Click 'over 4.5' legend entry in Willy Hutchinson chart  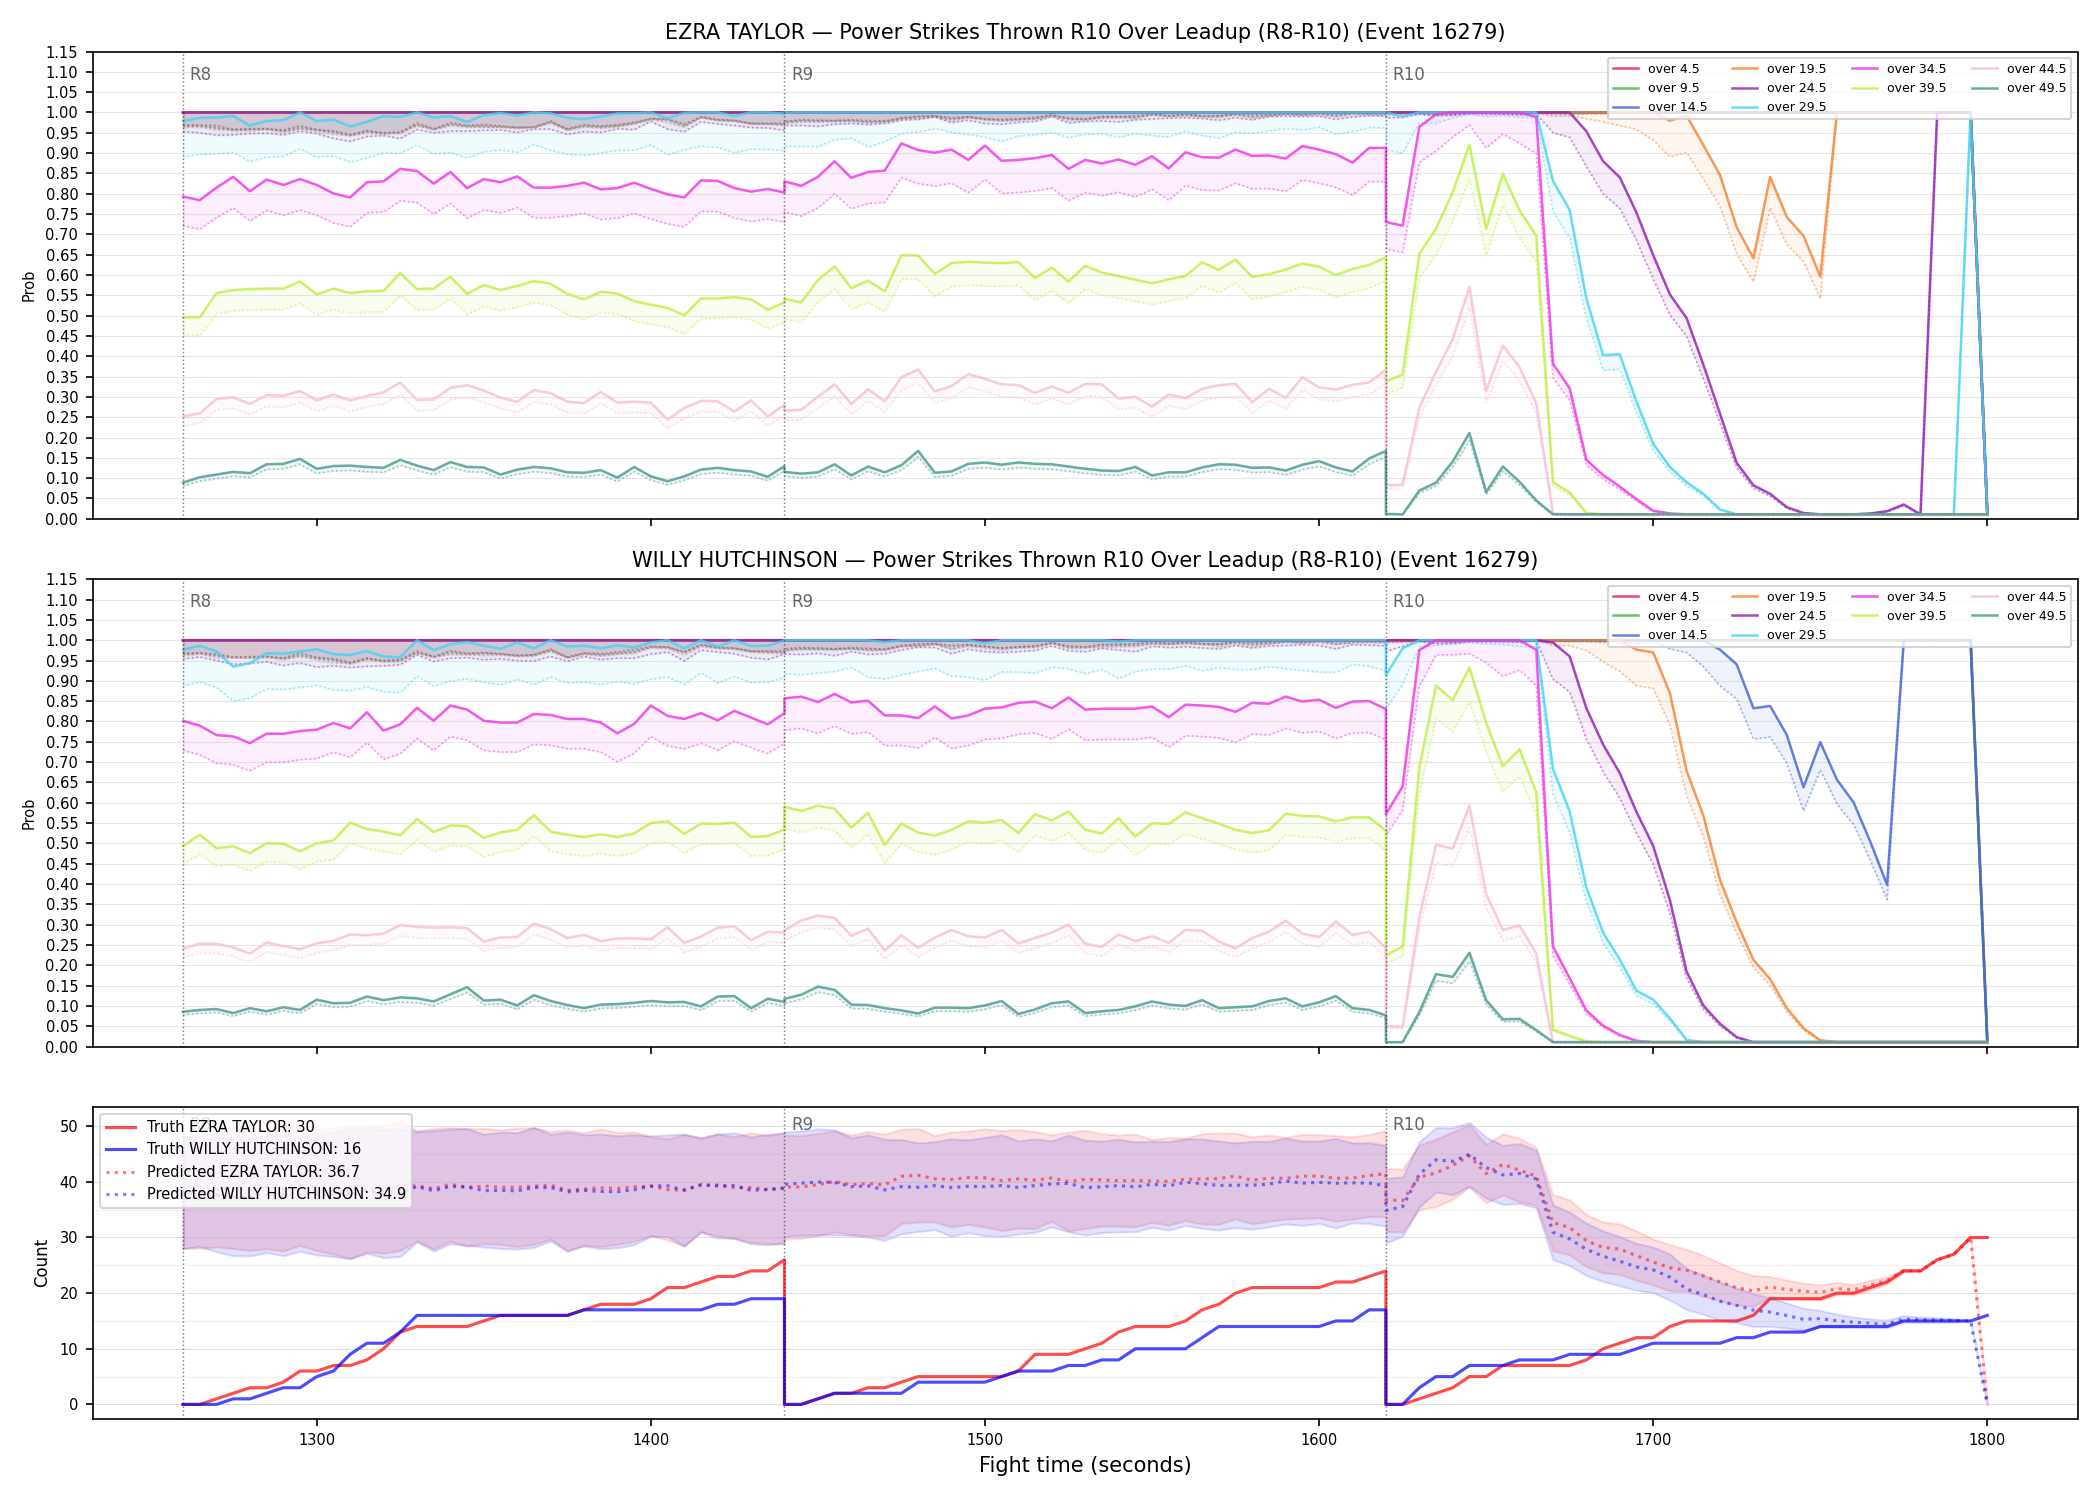pyautogui.click(x=1656, y=597)
